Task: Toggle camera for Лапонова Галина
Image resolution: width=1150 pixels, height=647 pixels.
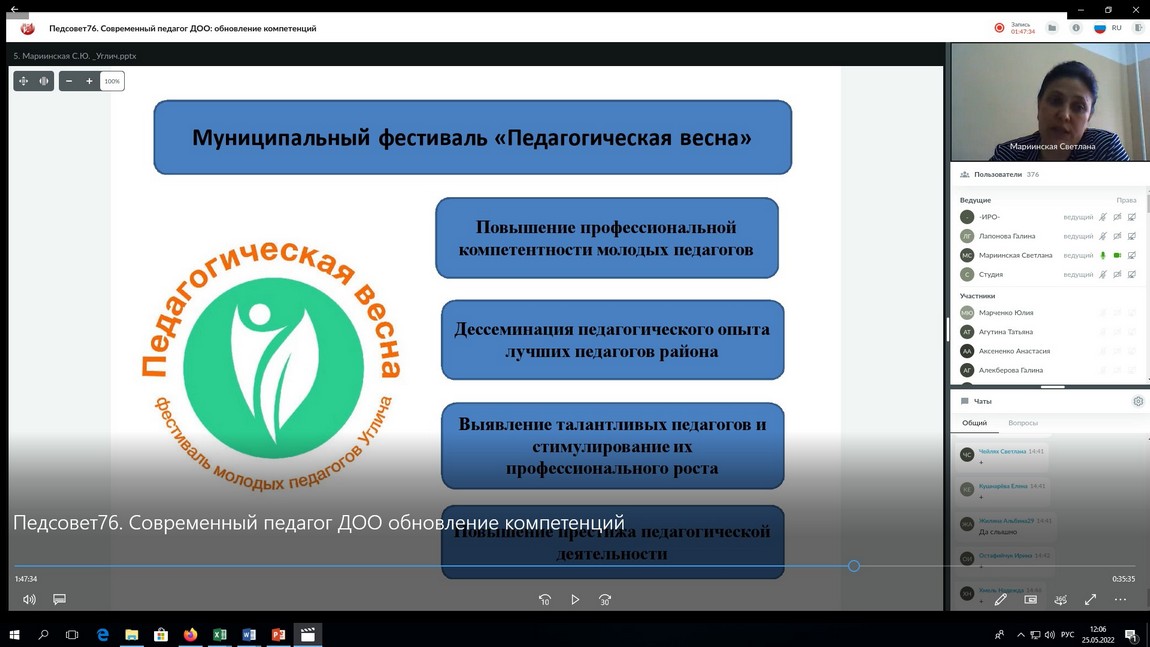Action: click(1117, 236)
